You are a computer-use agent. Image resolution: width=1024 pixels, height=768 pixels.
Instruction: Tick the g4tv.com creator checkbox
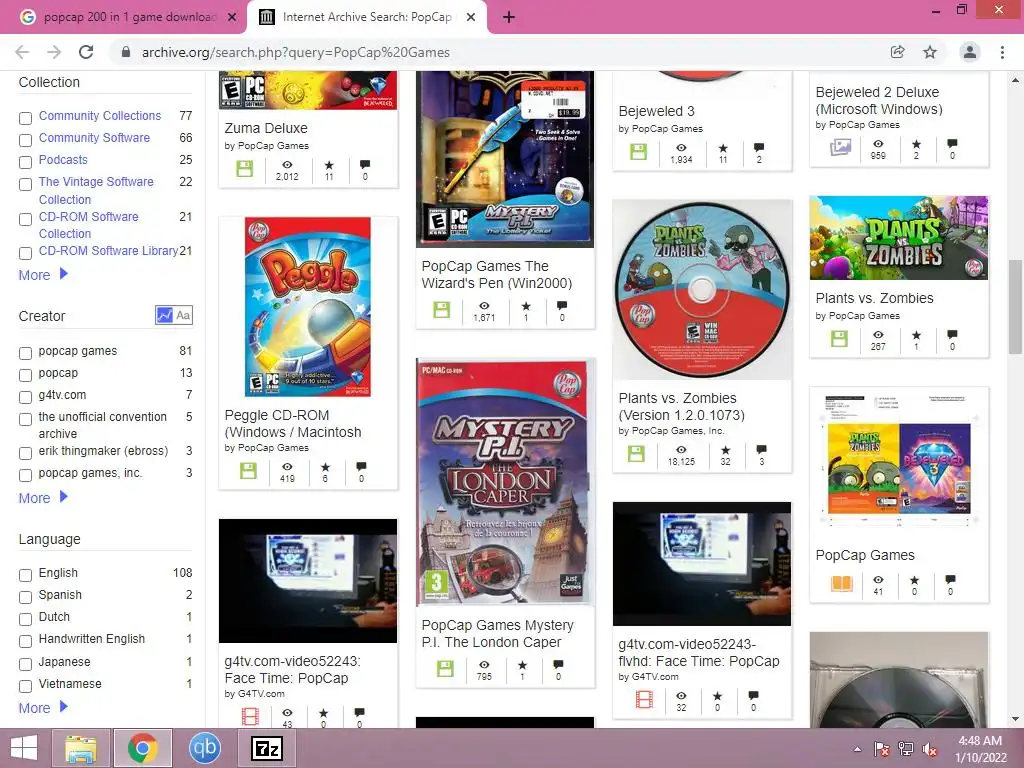tap(25, 397)
